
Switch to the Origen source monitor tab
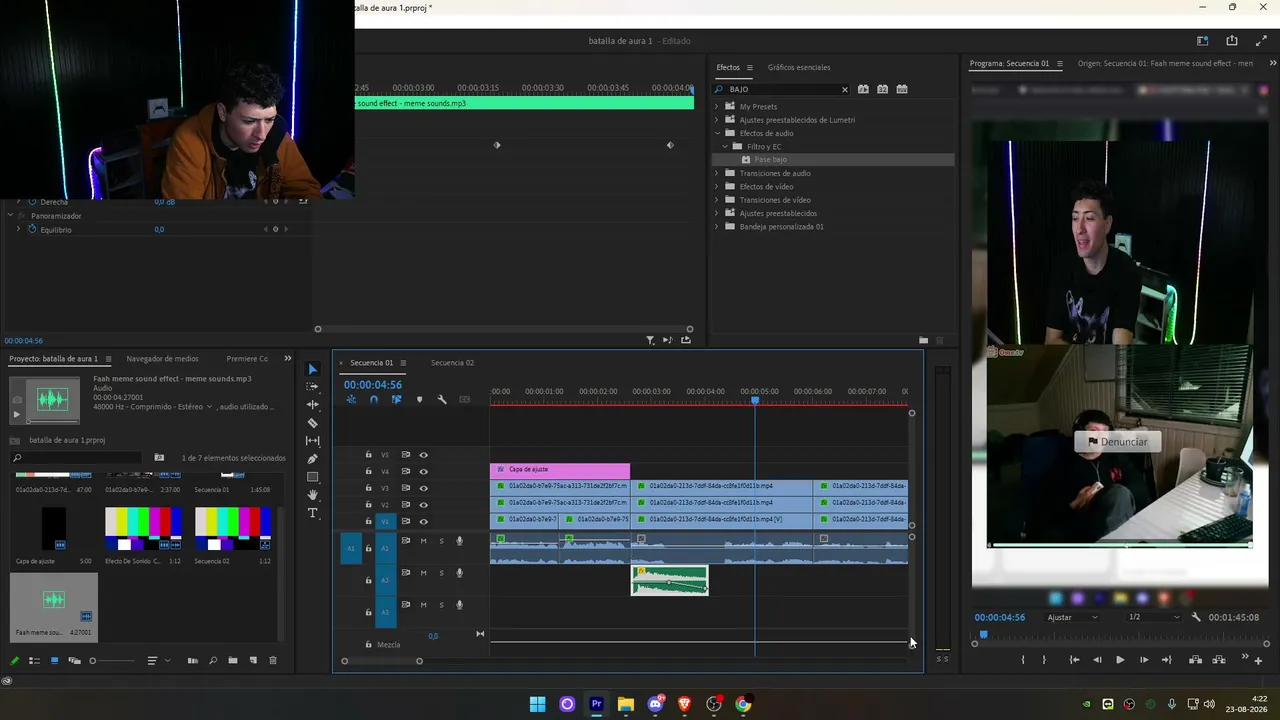(x=1165, y=63)
